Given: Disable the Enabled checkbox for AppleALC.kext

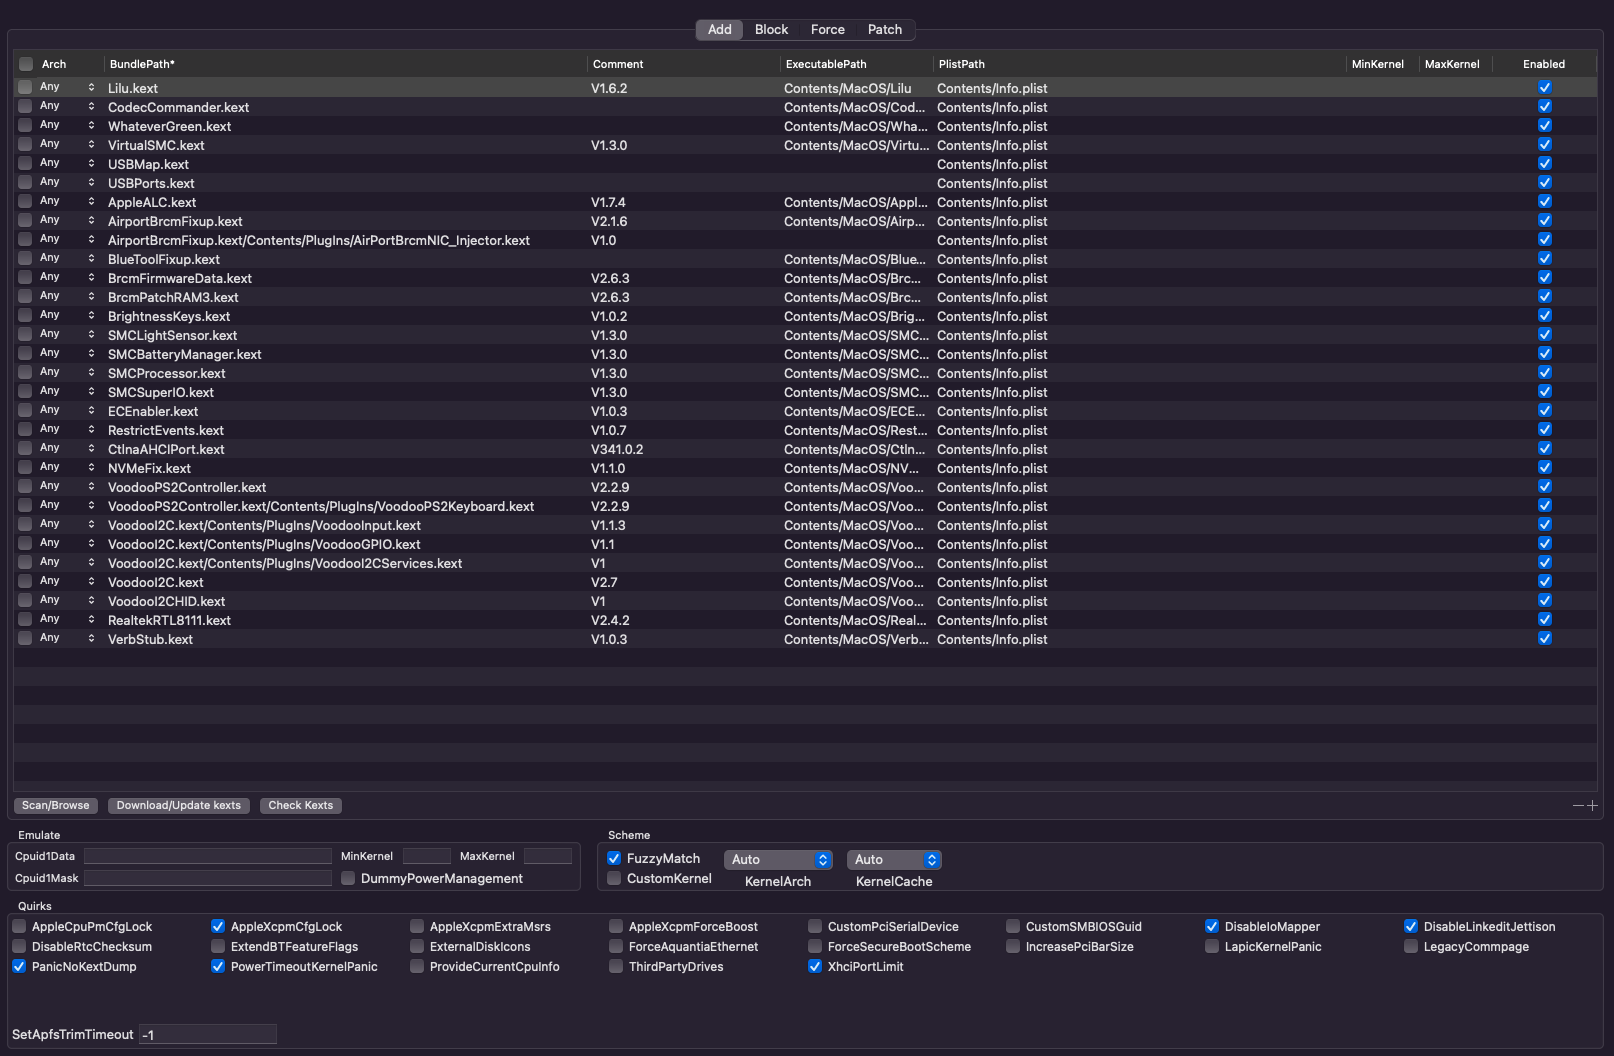Looking at the screenshot, I should (1544, 202).
